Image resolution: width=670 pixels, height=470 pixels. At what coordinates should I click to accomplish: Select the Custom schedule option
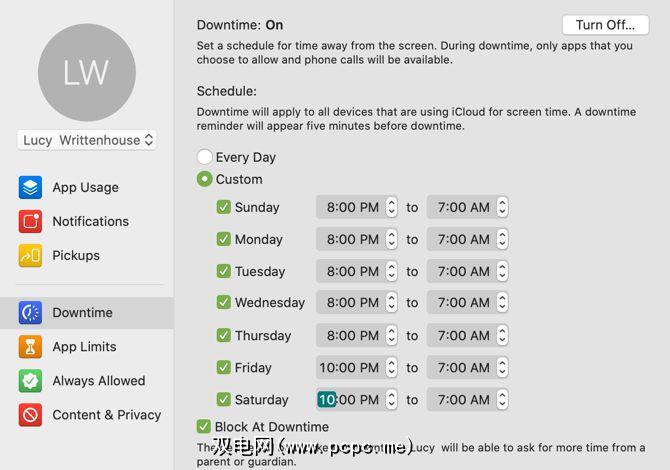click(x=205, y=179)
